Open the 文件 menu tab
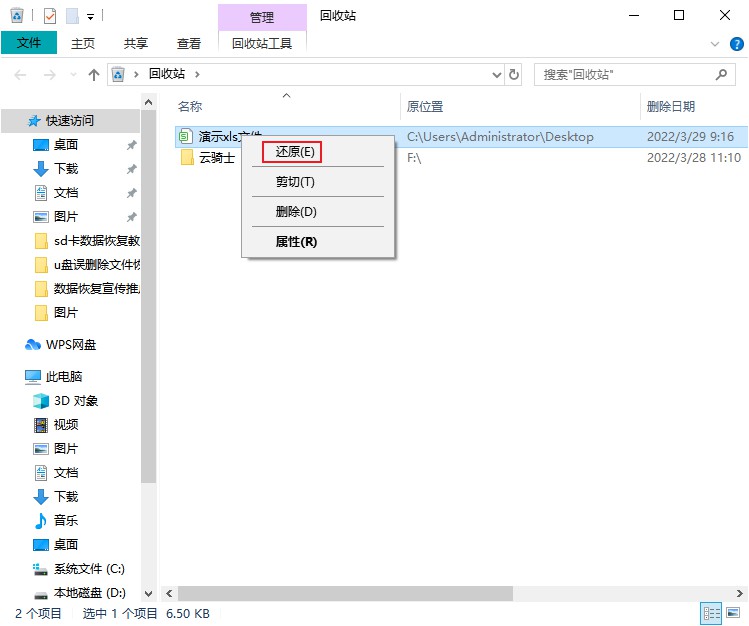Image resolution: width=749 pixels, height=626 pixels. [x=29, y=43]
